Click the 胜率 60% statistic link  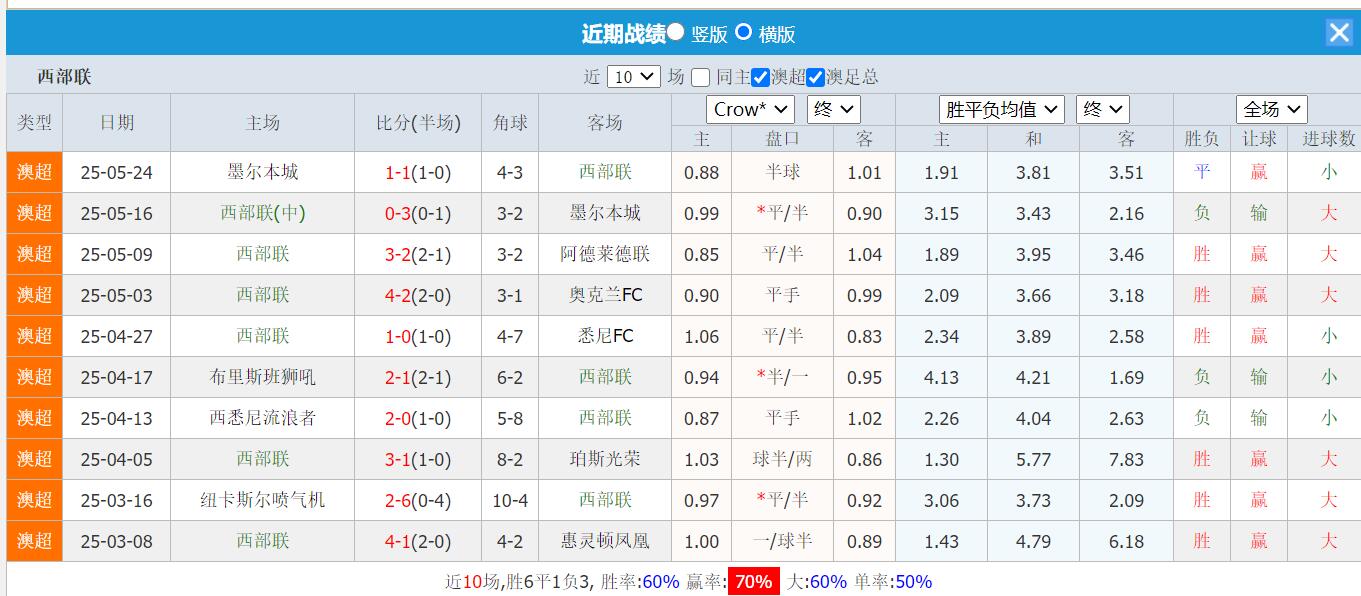(659, 580)
